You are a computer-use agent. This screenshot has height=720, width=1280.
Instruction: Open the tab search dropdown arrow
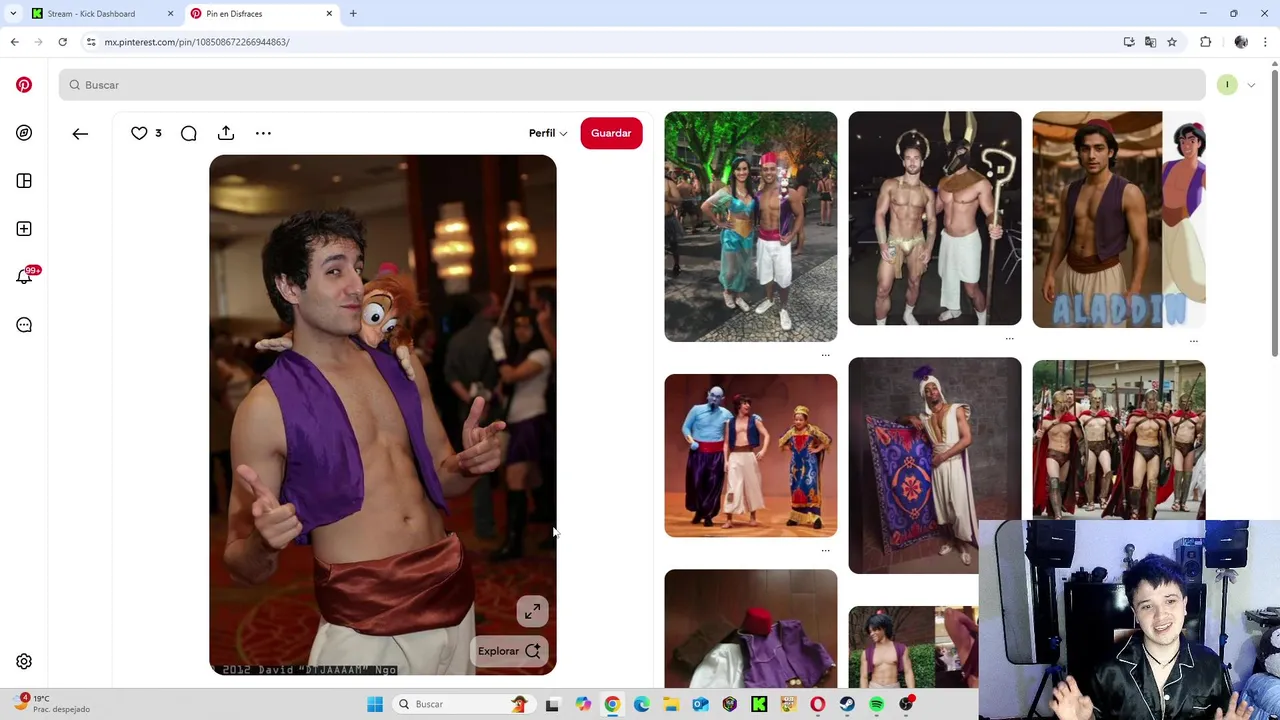pyautogui.click(x=13, y=14)
